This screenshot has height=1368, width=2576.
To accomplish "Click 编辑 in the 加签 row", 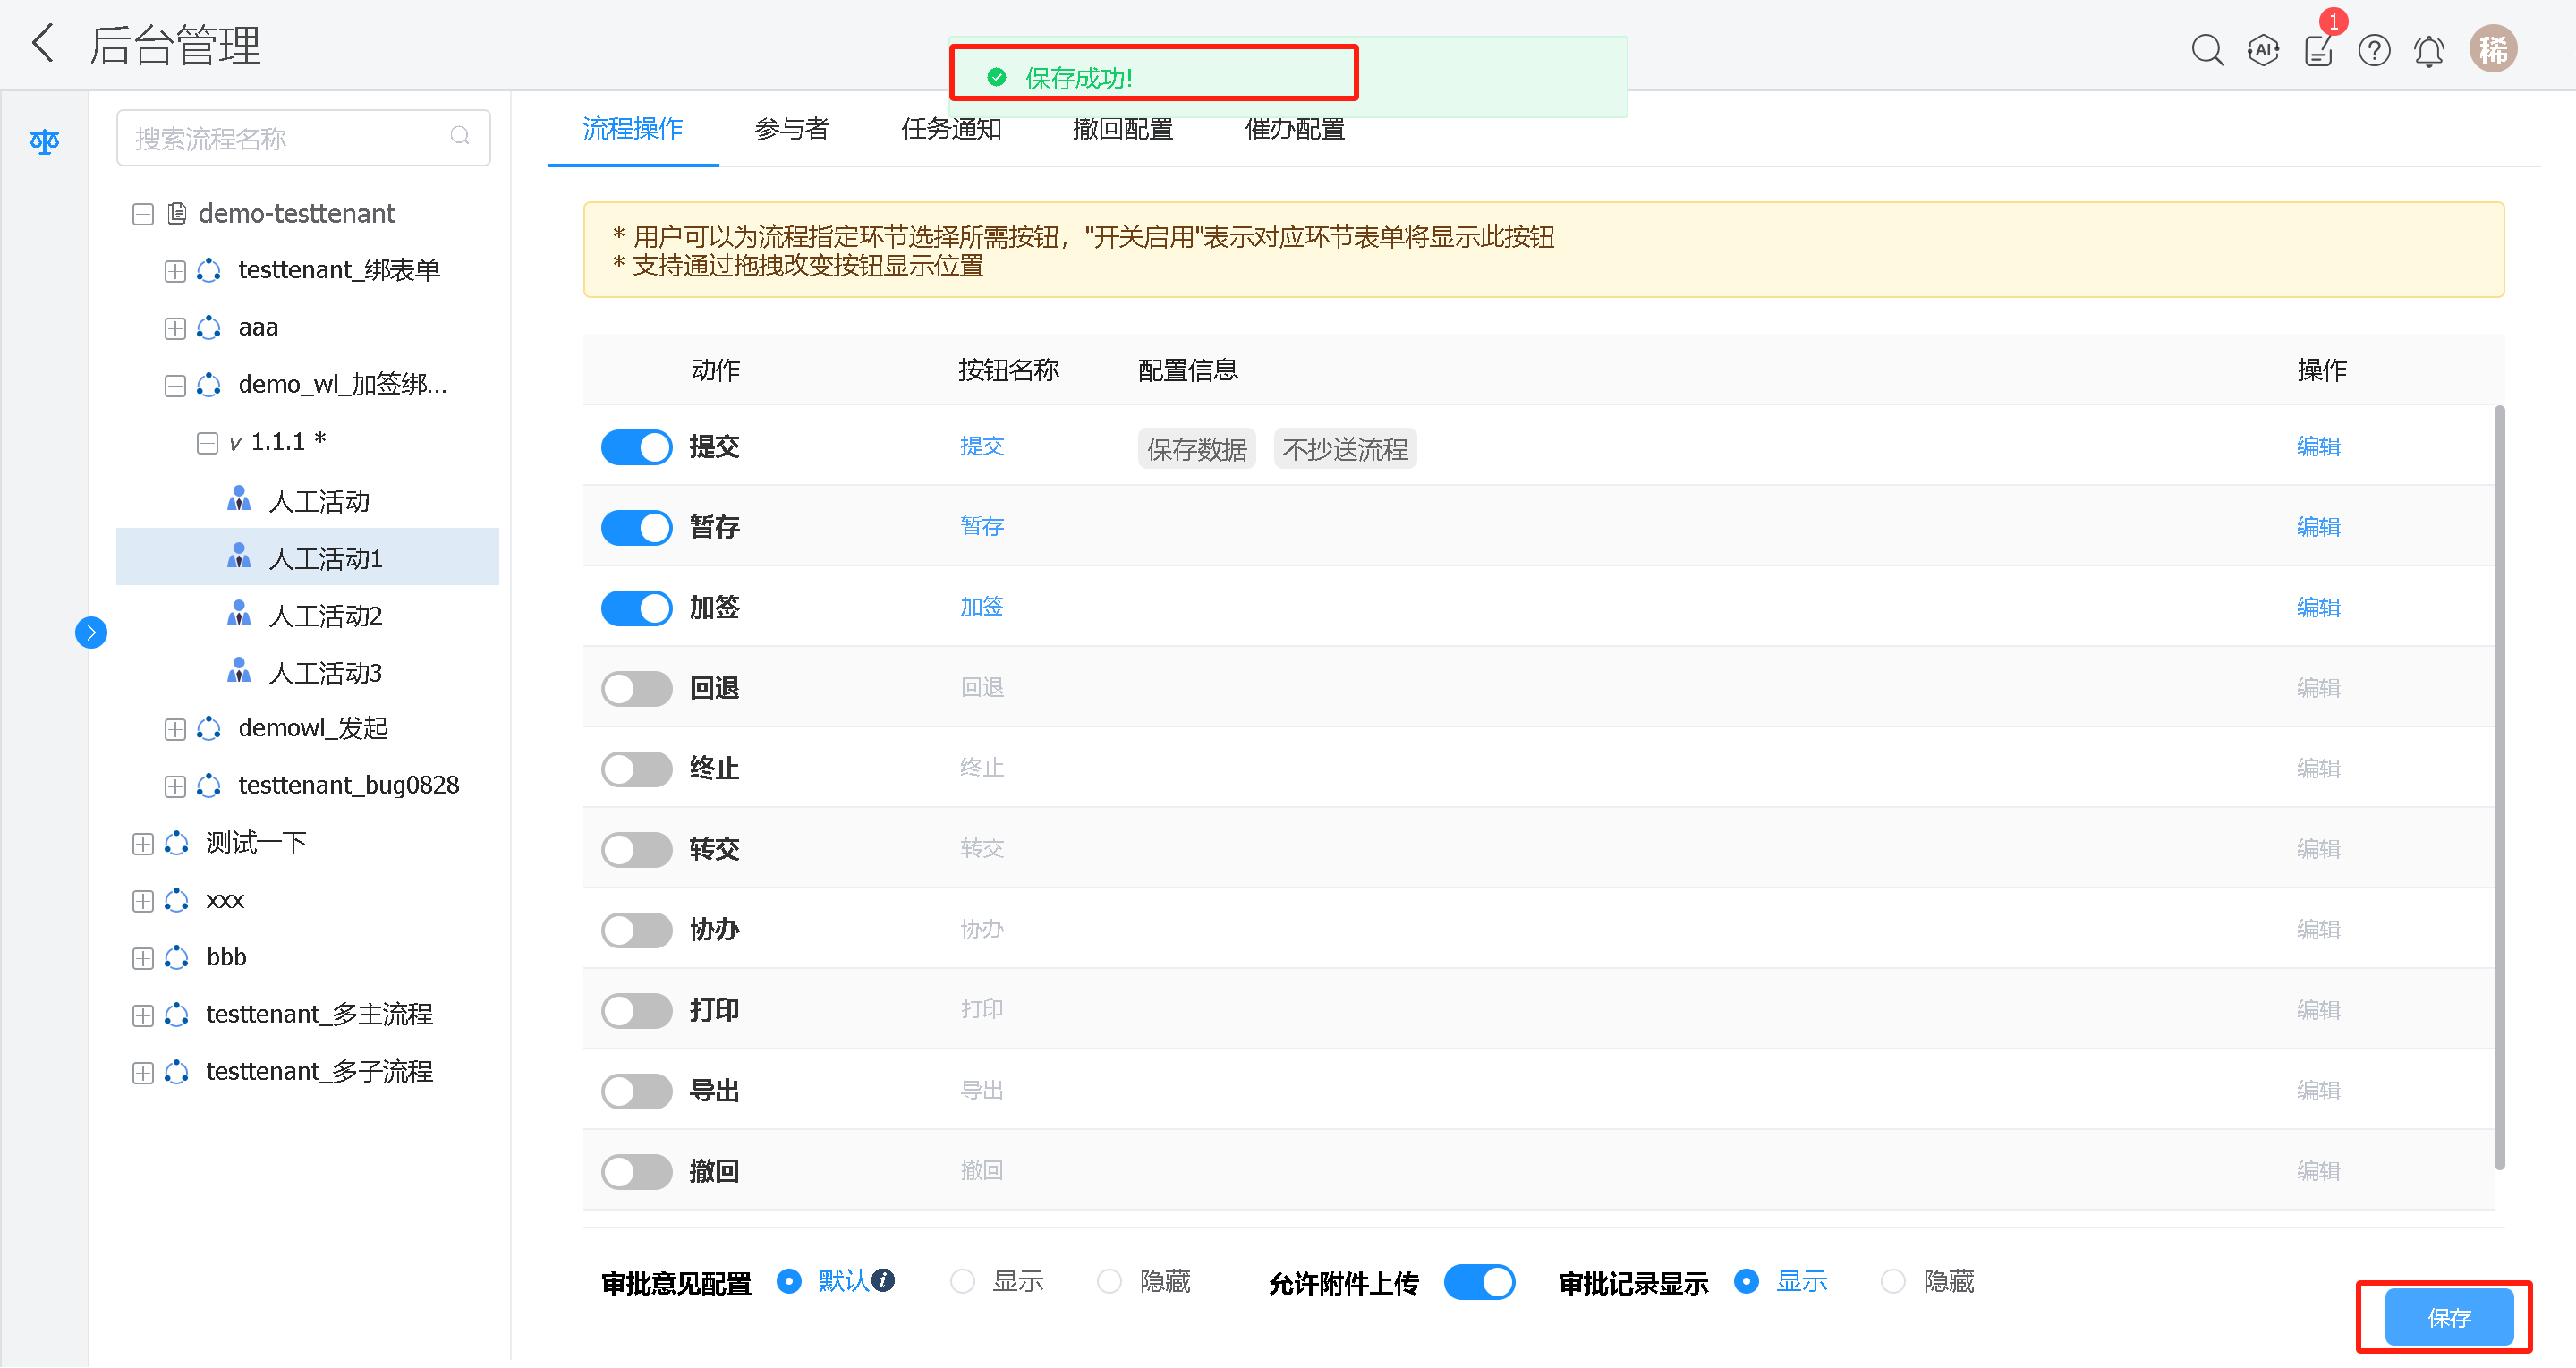I will tap(2319, 607).
